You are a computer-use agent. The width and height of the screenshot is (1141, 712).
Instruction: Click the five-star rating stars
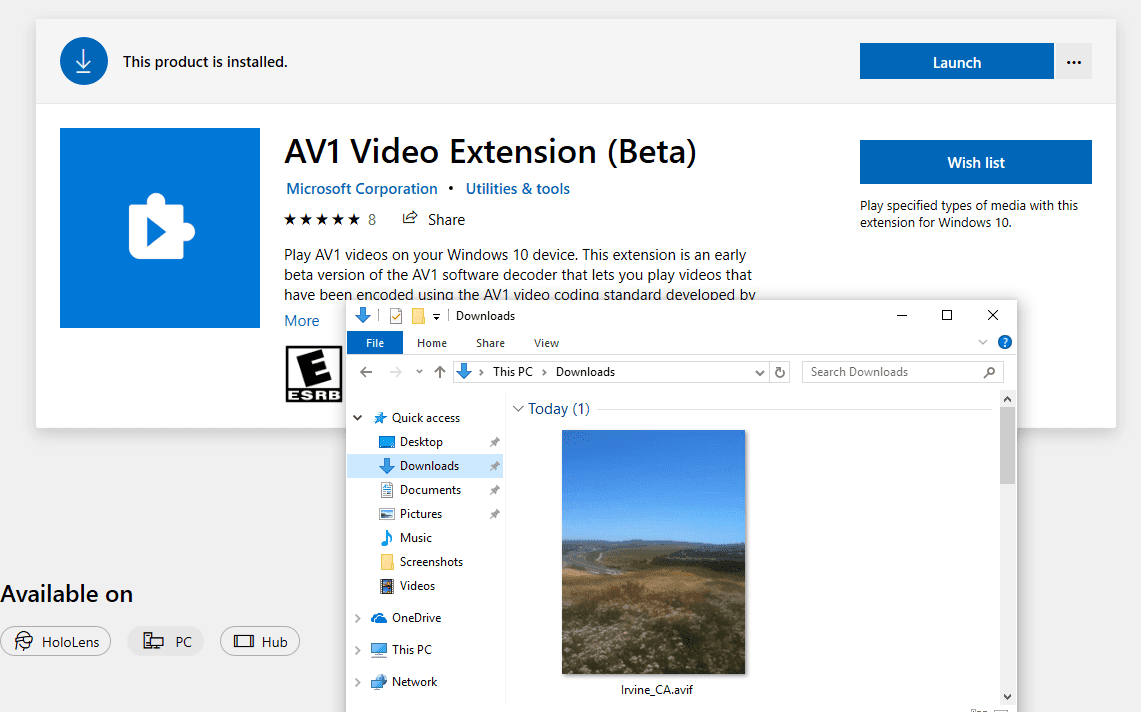pyautogui.click(x=322, y=219)
